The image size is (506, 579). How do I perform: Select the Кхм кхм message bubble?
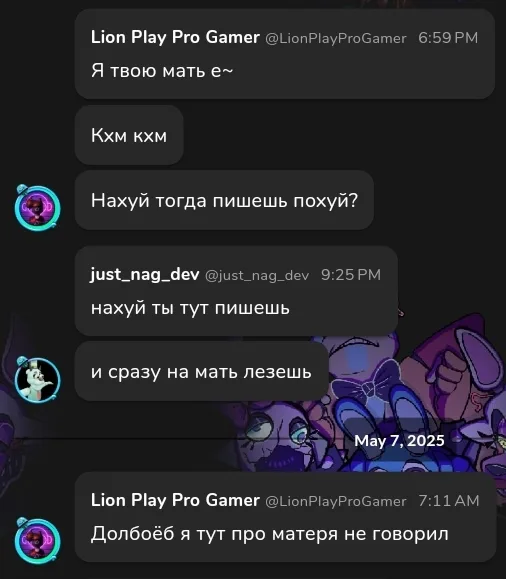pos(129,135)
